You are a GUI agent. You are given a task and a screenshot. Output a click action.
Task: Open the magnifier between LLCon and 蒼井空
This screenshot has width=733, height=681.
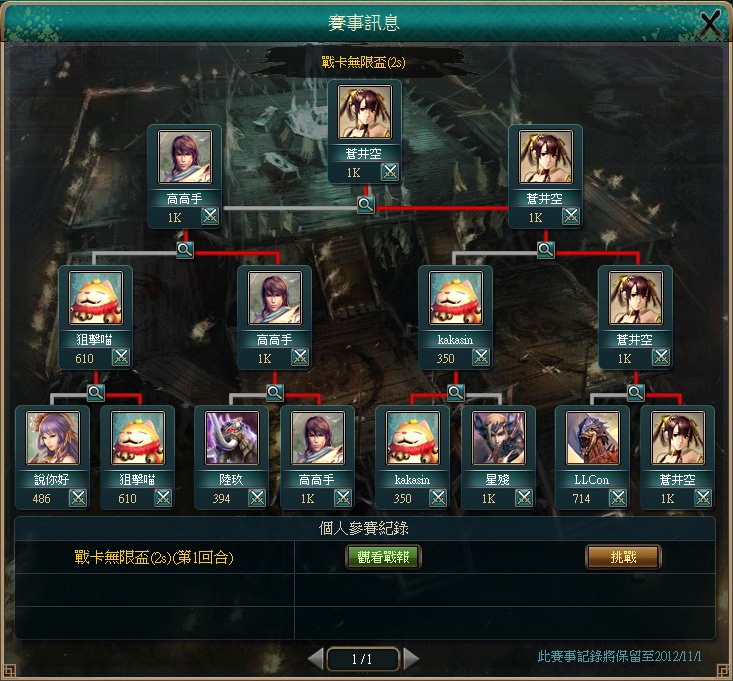click(636, 392)
